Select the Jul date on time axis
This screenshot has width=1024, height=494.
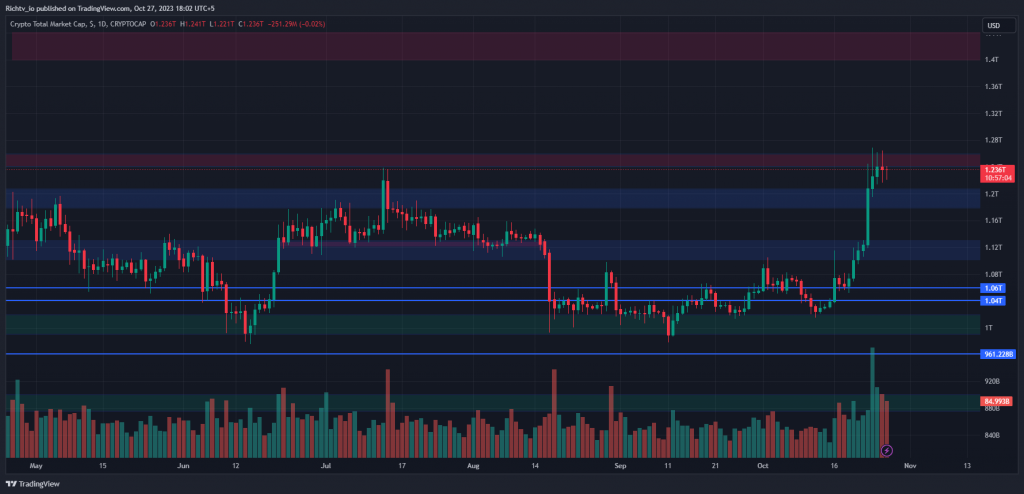coord(326,466)
